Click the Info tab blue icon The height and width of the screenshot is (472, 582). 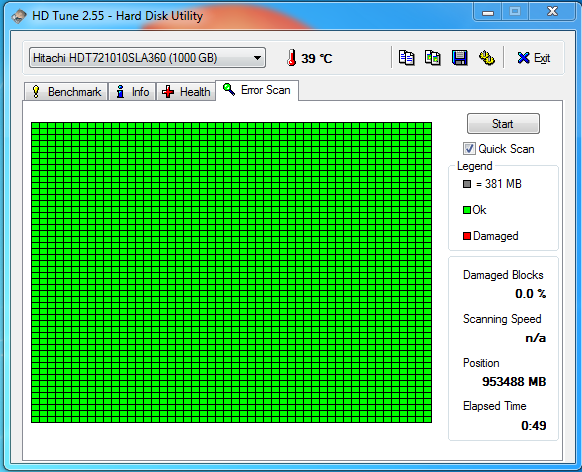click(120, 92)
